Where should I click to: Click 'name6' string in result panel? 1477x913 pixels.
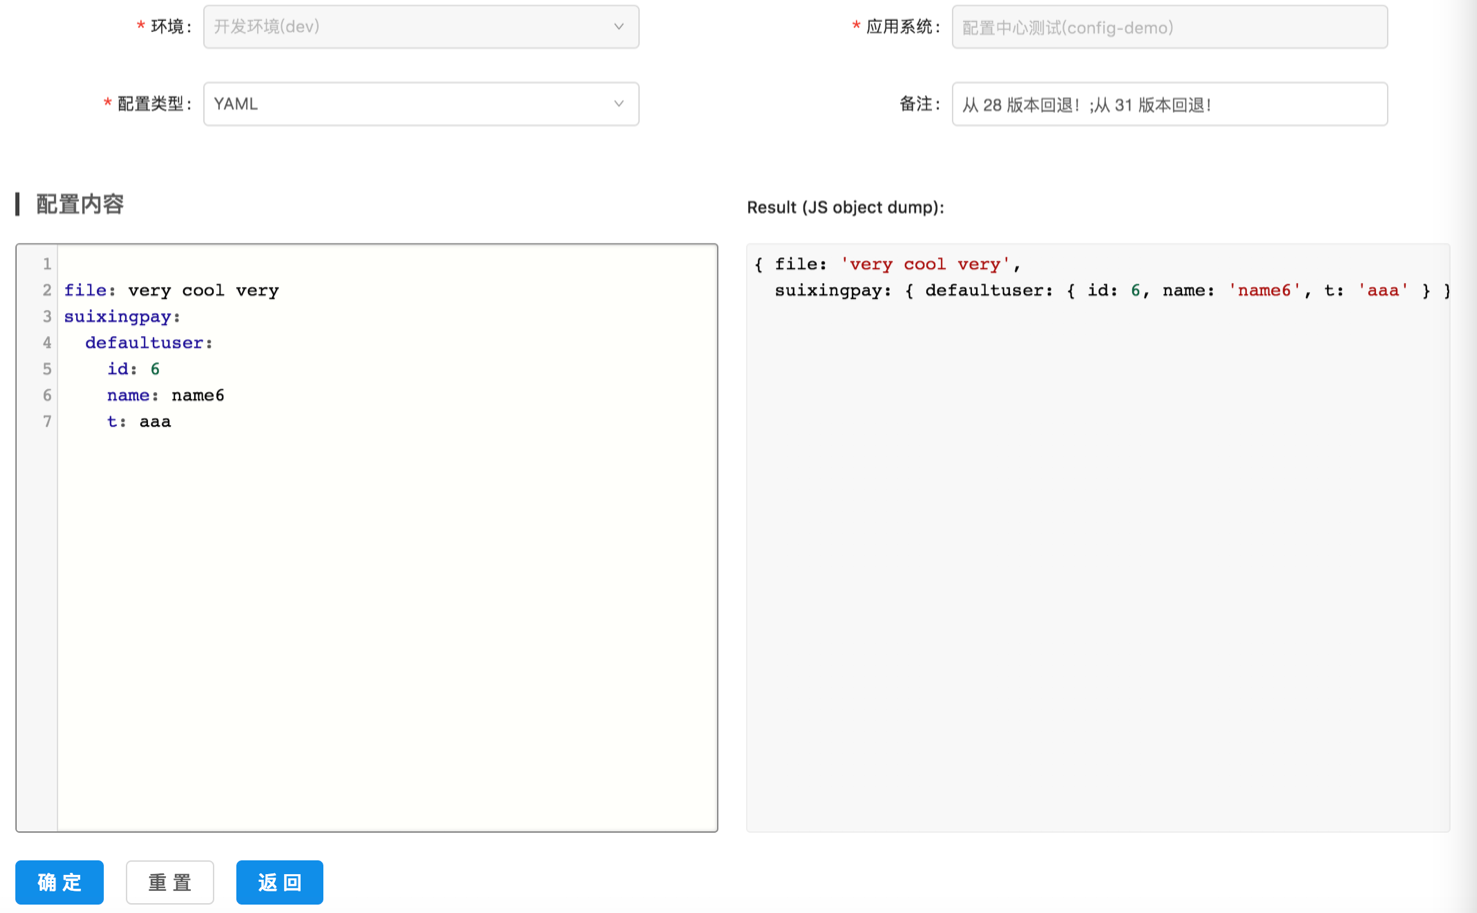pos(1265,290)
